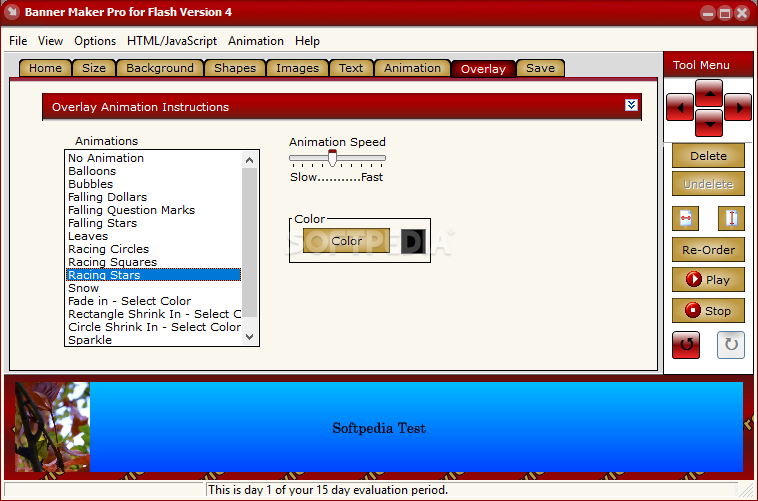
Task: Click the animations list scroll down arrow
Action: coord(249,337)
